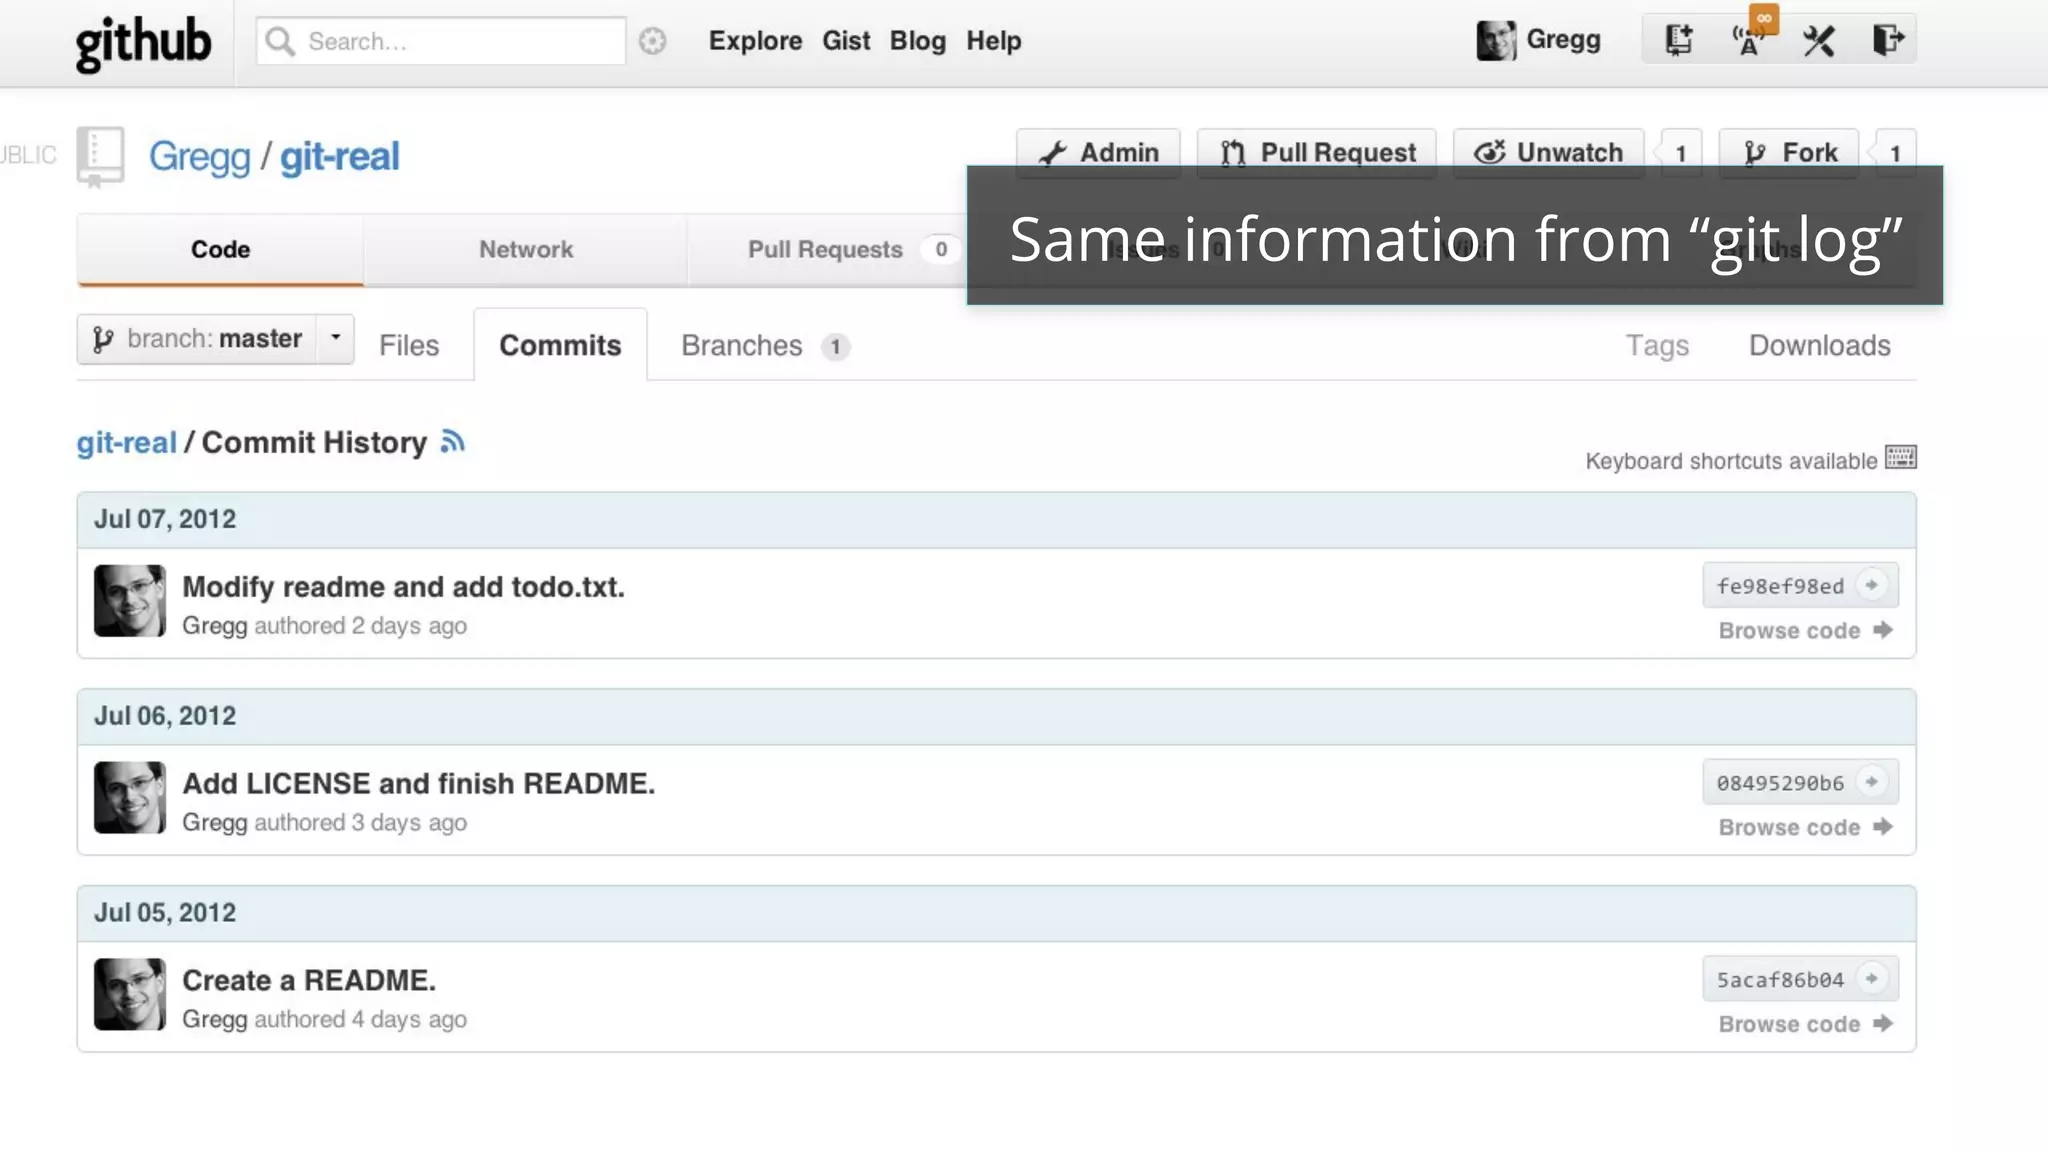The height and width of the screenshot is (1152, 2048).
Task: Open account settings tools icon
Action: click(x=1818, y=41)
